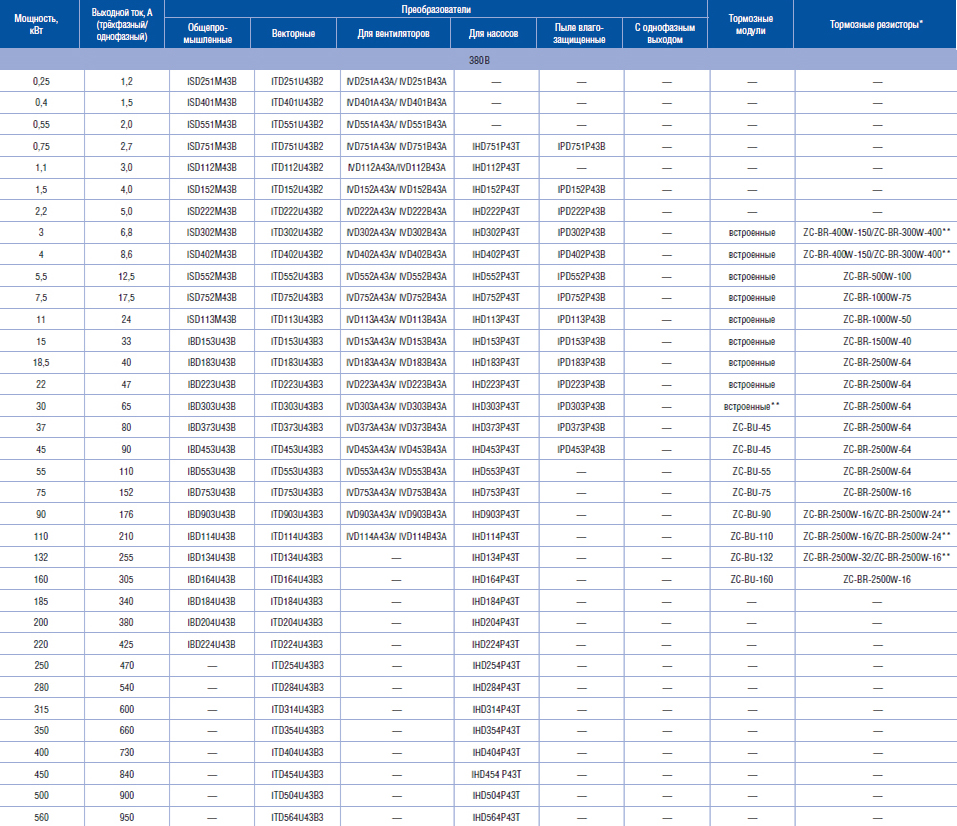The image size is (957, 826).
Task: Select ZC-BU-45 in the 37 kW row
Action: pyautogui.click(x=752, y=427)
